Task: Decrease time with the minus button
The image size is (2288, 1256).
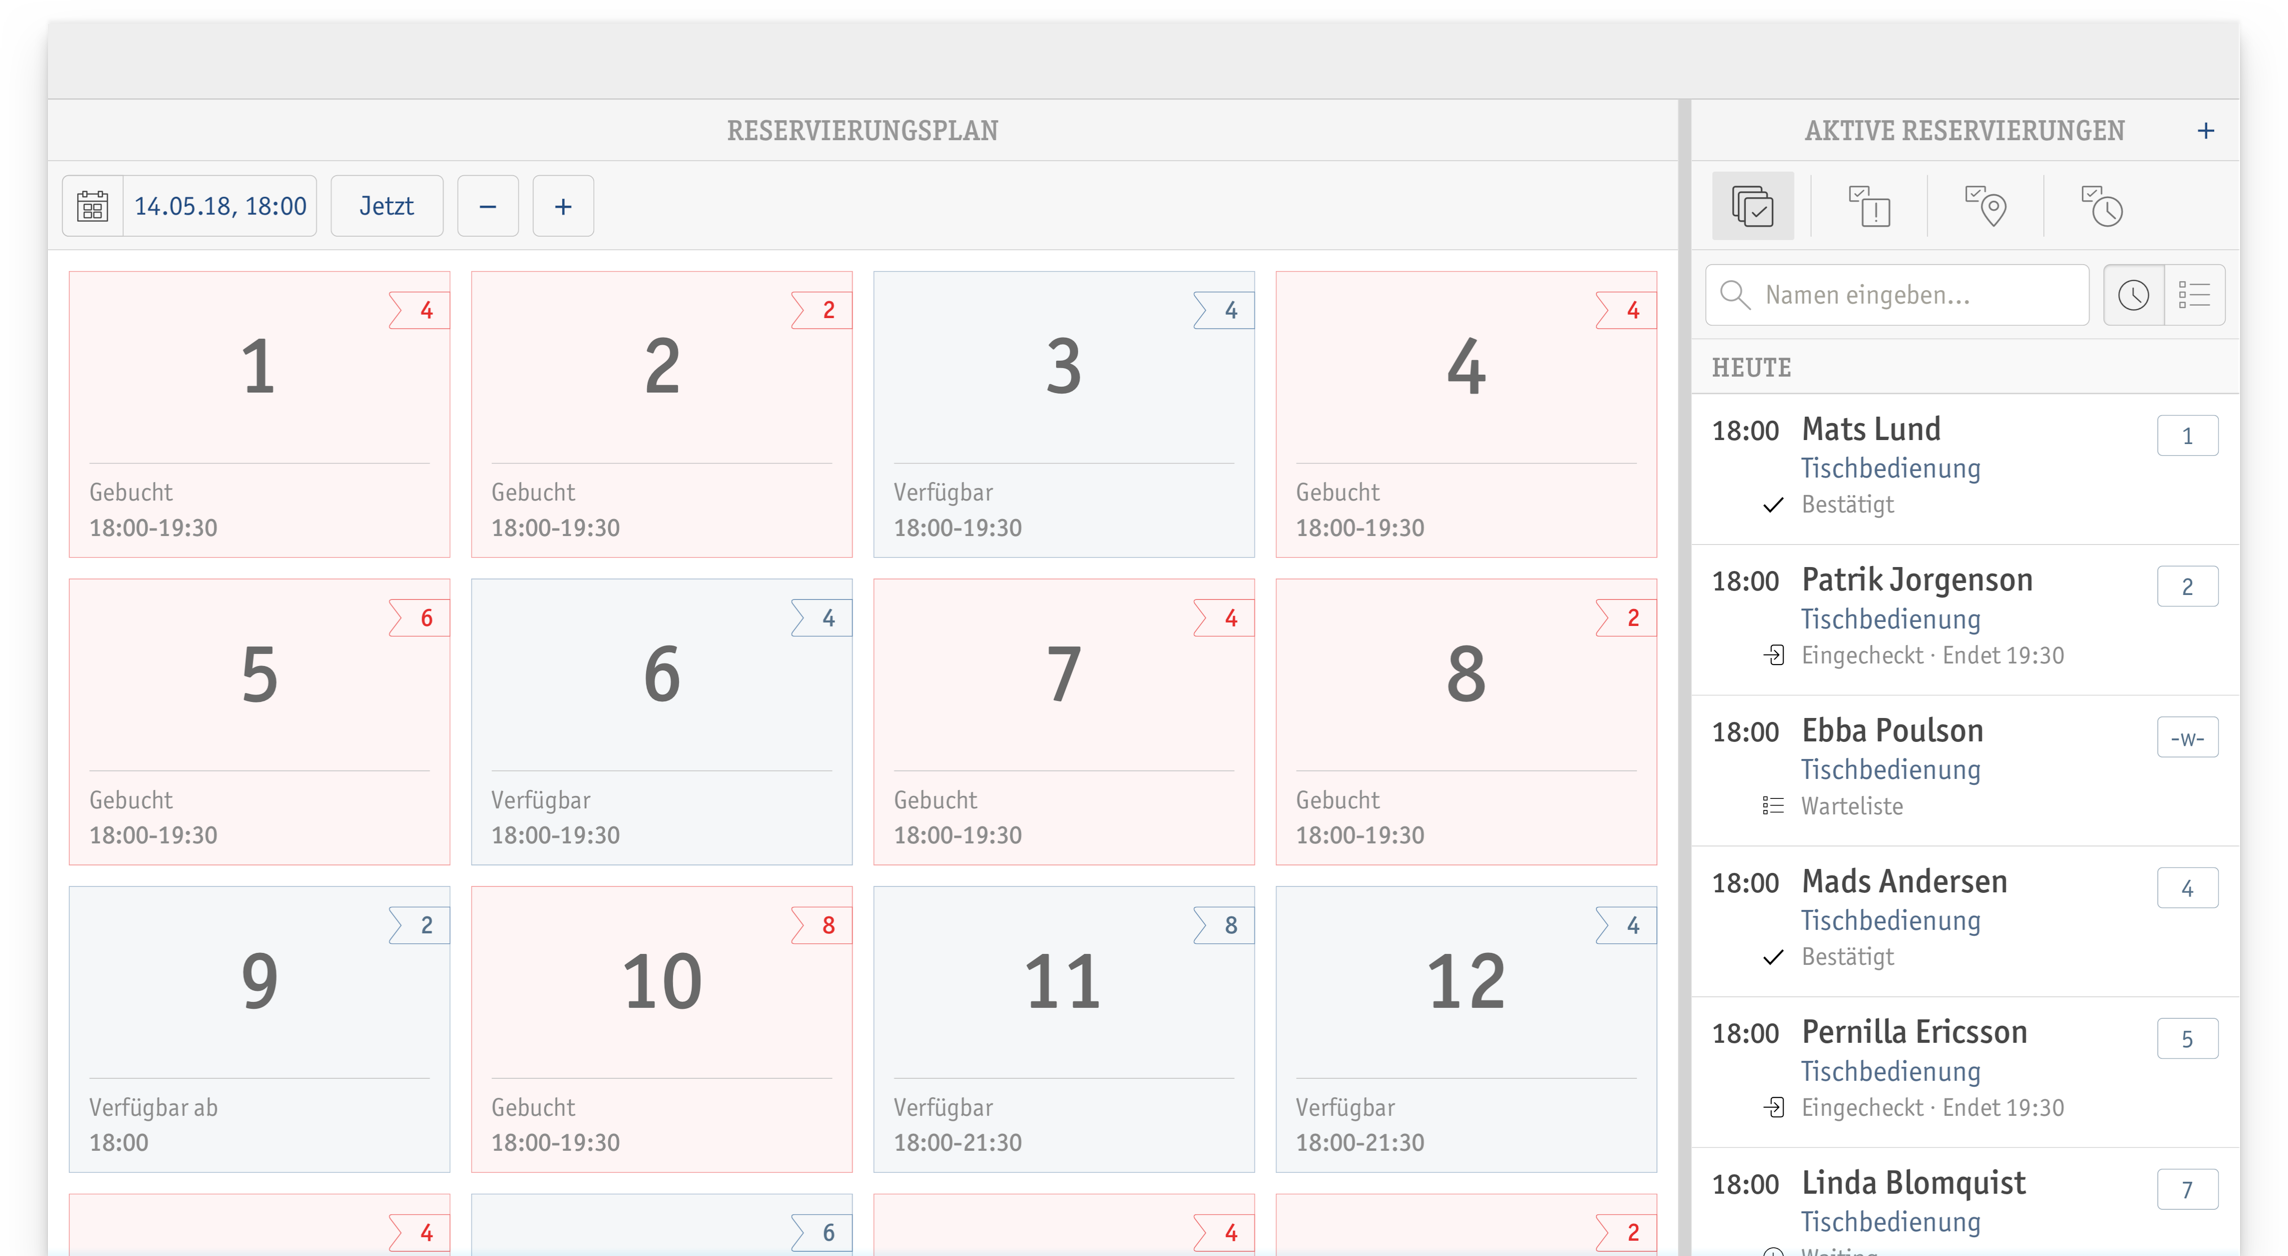Action: 488,207
